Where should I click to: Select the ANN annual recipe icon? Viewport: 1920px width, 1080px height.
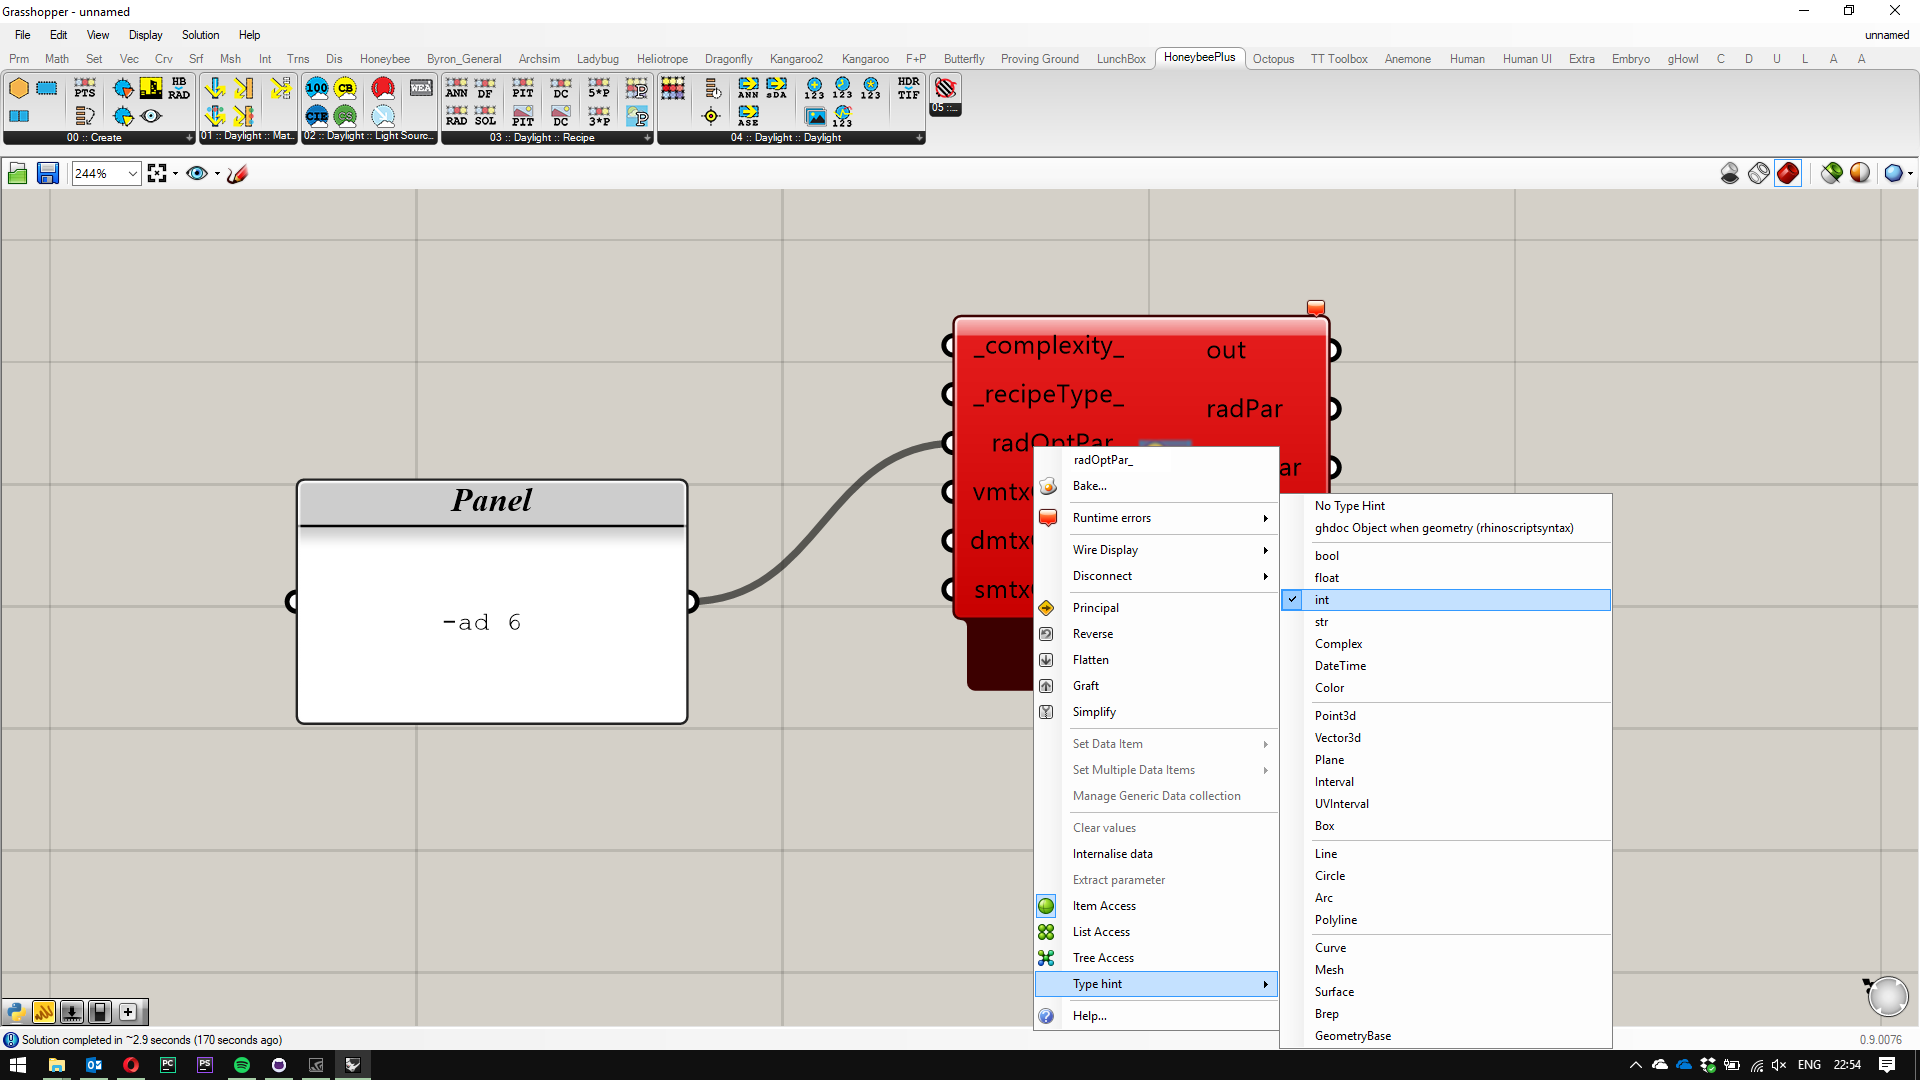[x=456, y=89]
